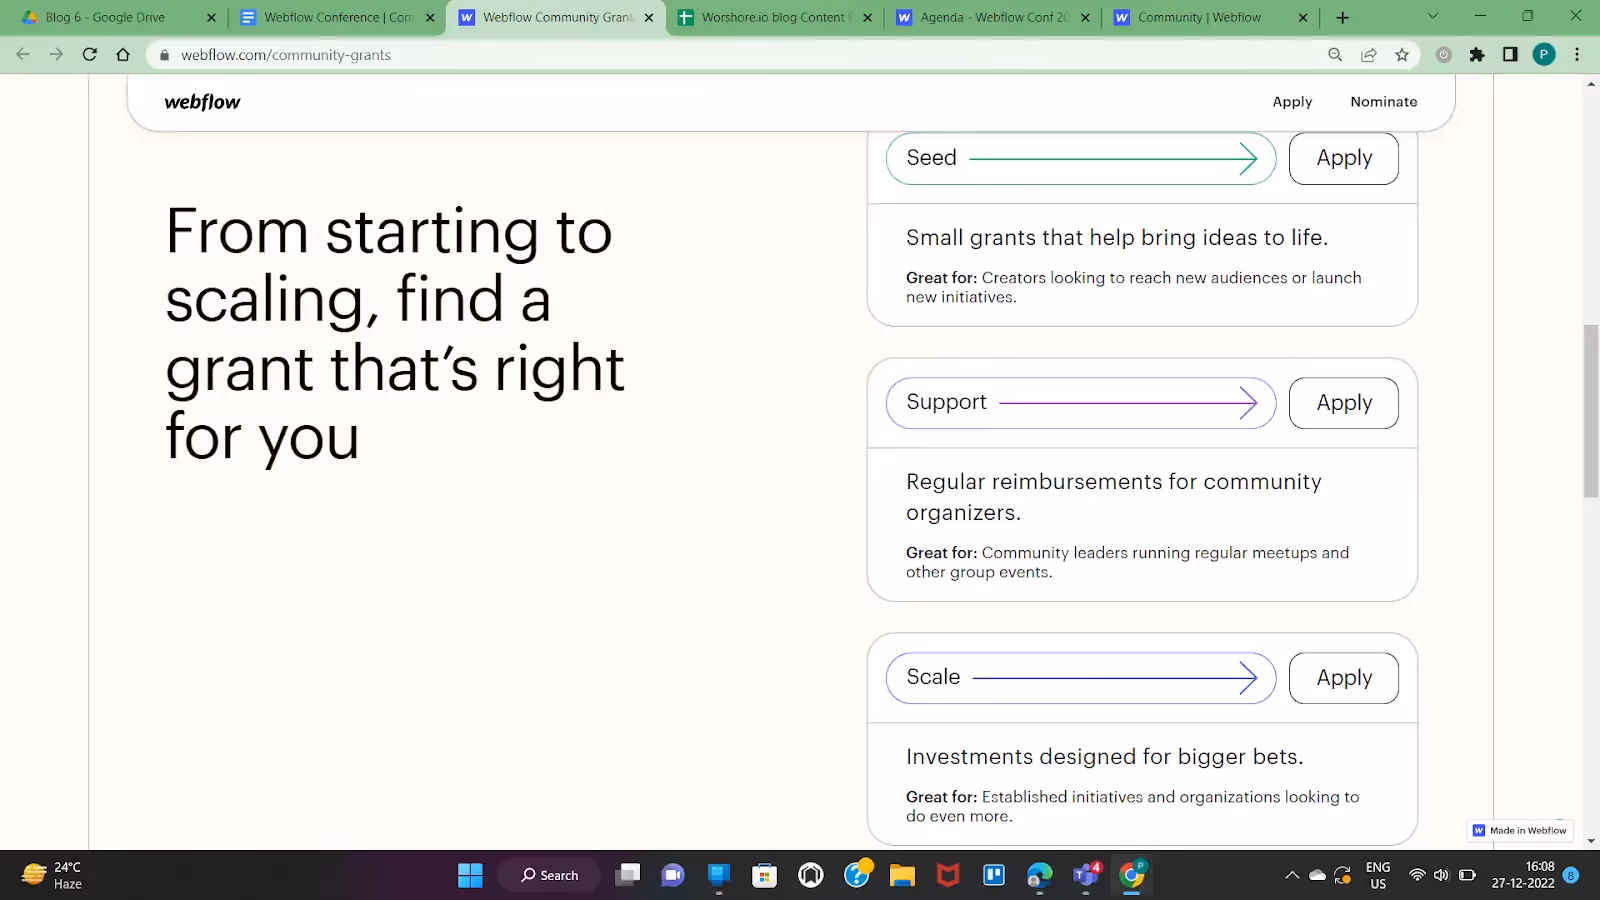Click heading 'From starting to scaling'
This screenshot has height=900, width=1600.
[395, 334]
